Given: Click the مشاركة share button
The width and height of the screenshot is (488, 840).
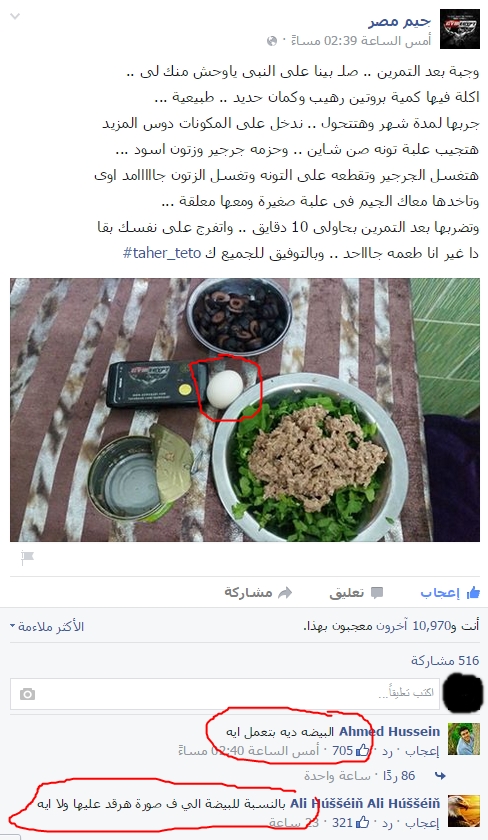Looking at the screenshot, I should (258, 592).
